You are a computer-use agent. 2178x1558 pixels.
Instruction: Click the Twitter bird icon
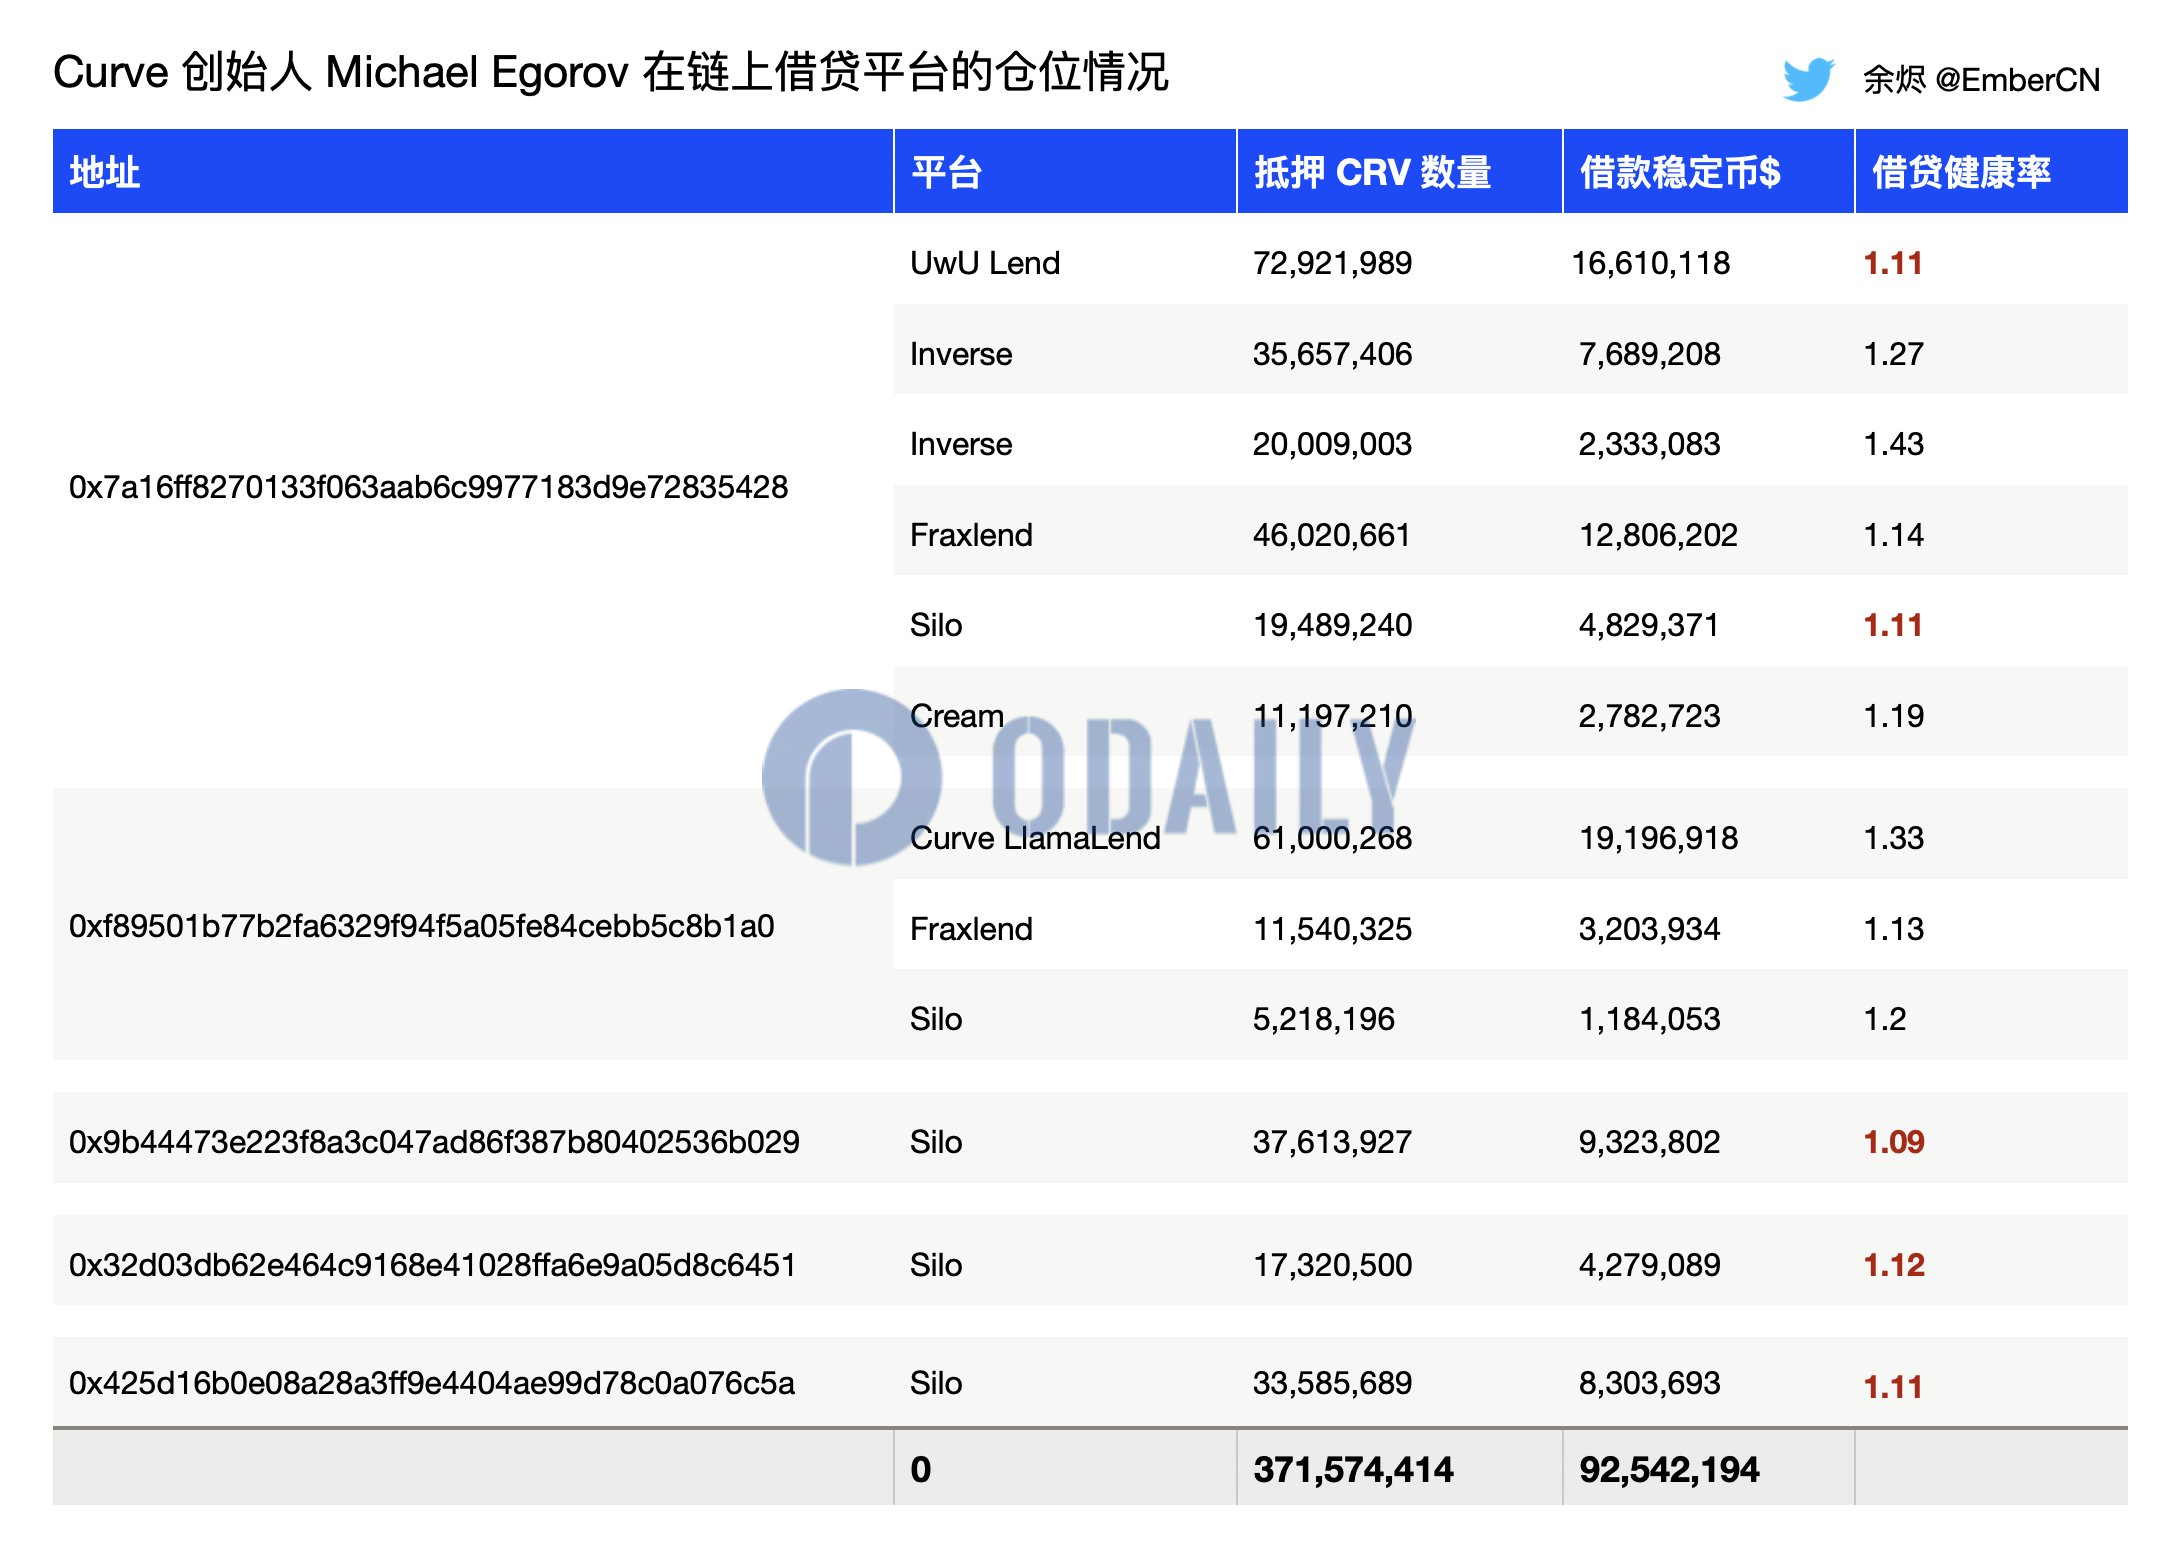pos(1808,79)
